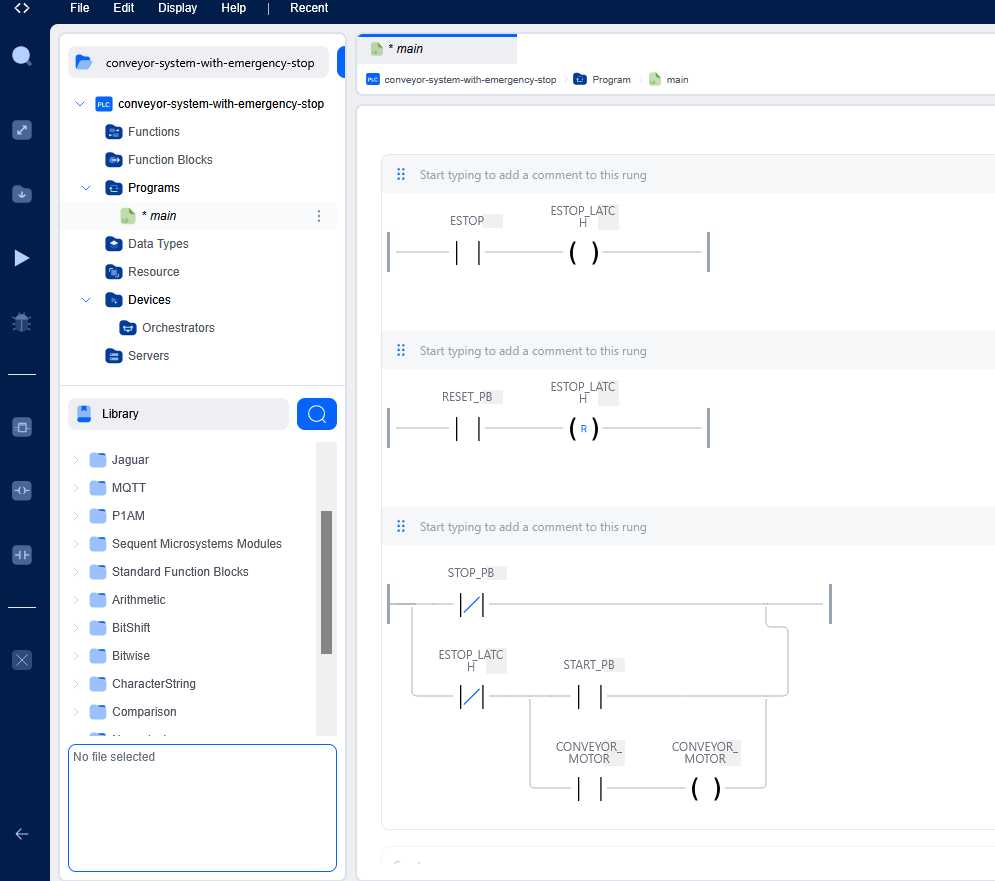Click the 'No file selected' info box
The image size is (995, 881).
tap(202, 808)
